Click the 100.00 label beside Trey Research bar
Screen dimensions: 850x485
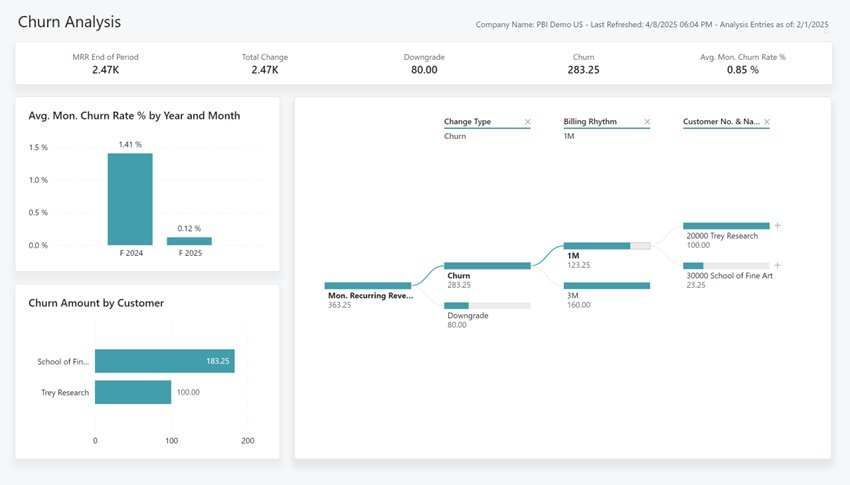(x=188, y=392)
